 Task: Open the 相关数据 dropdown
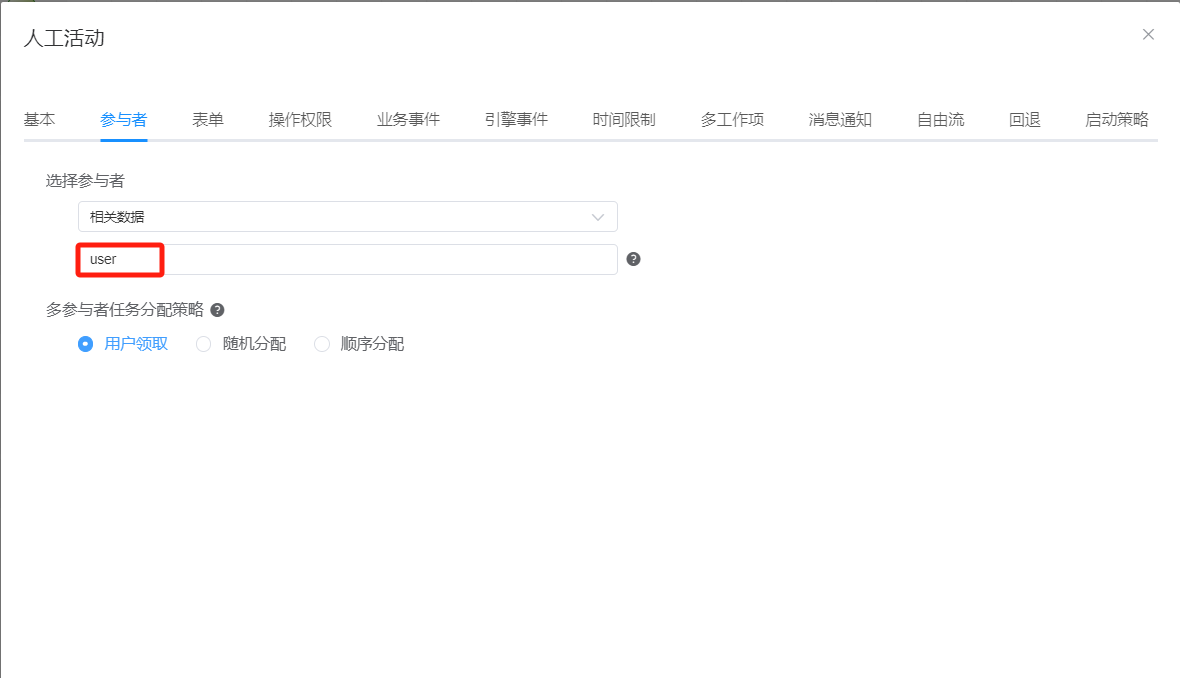tap(347, 216)
